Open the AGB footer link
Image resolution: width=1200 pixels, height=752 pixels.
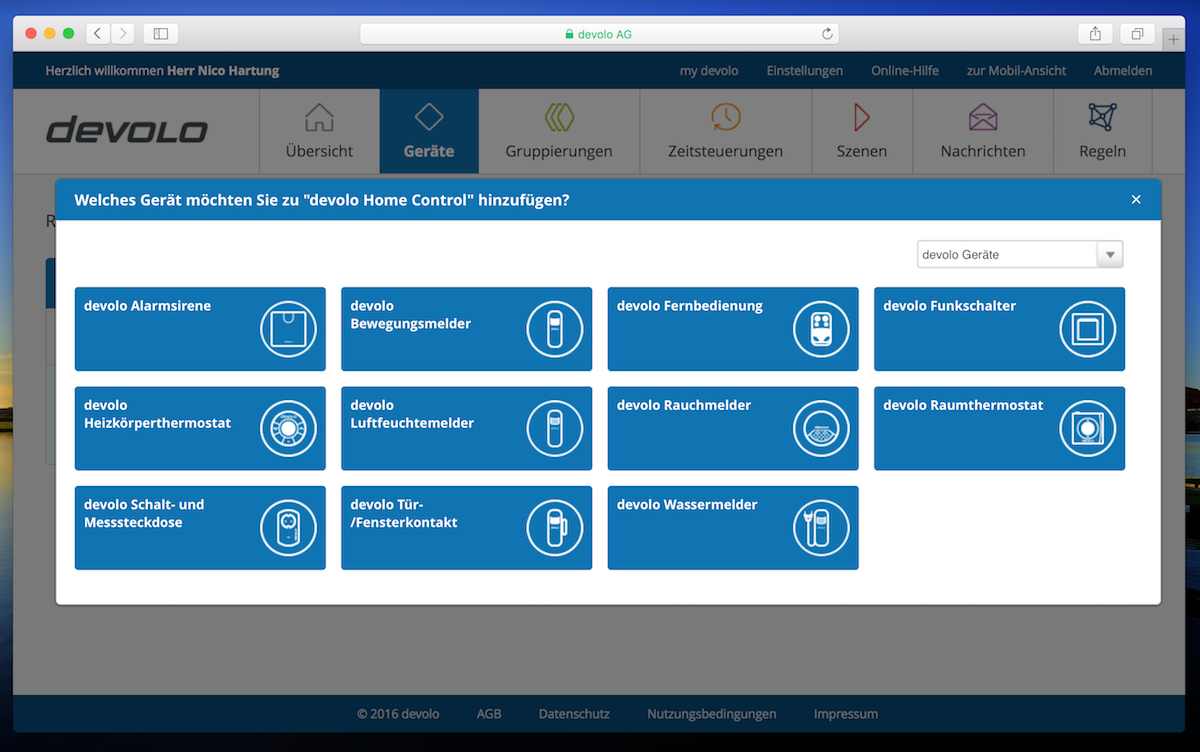(x=489, y=714)
